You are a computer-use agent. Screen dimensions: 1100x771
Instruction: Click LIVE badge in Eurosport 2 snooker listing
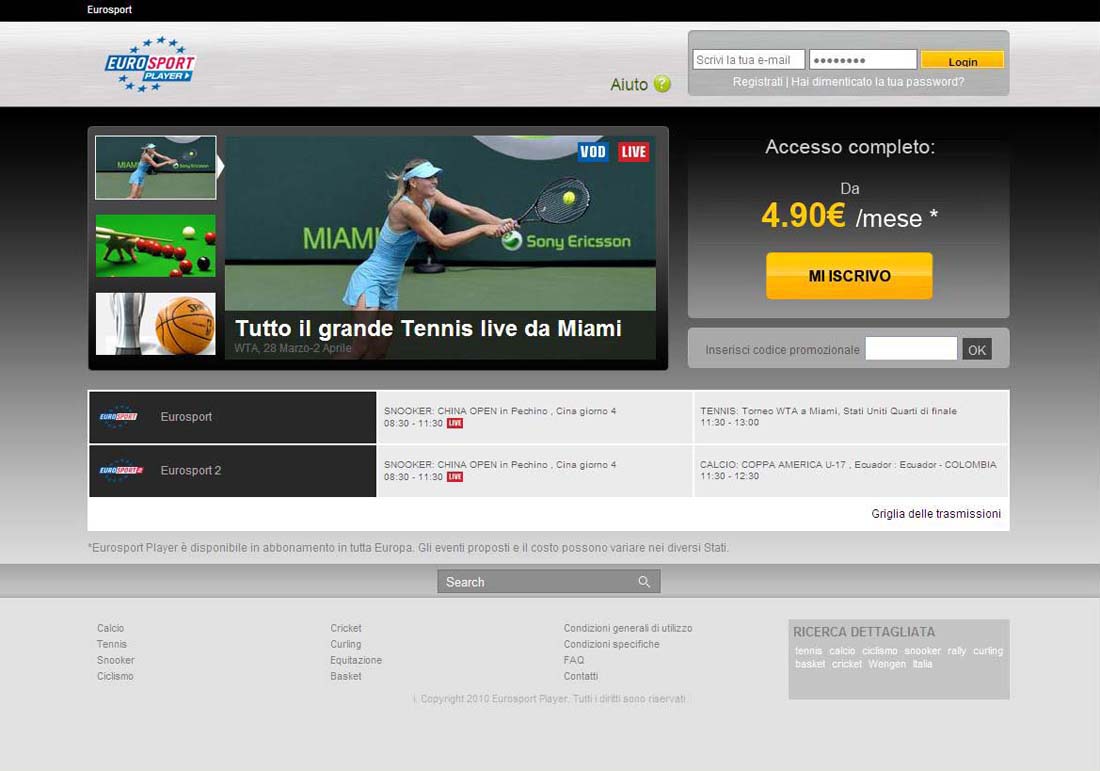pos(455,476)
